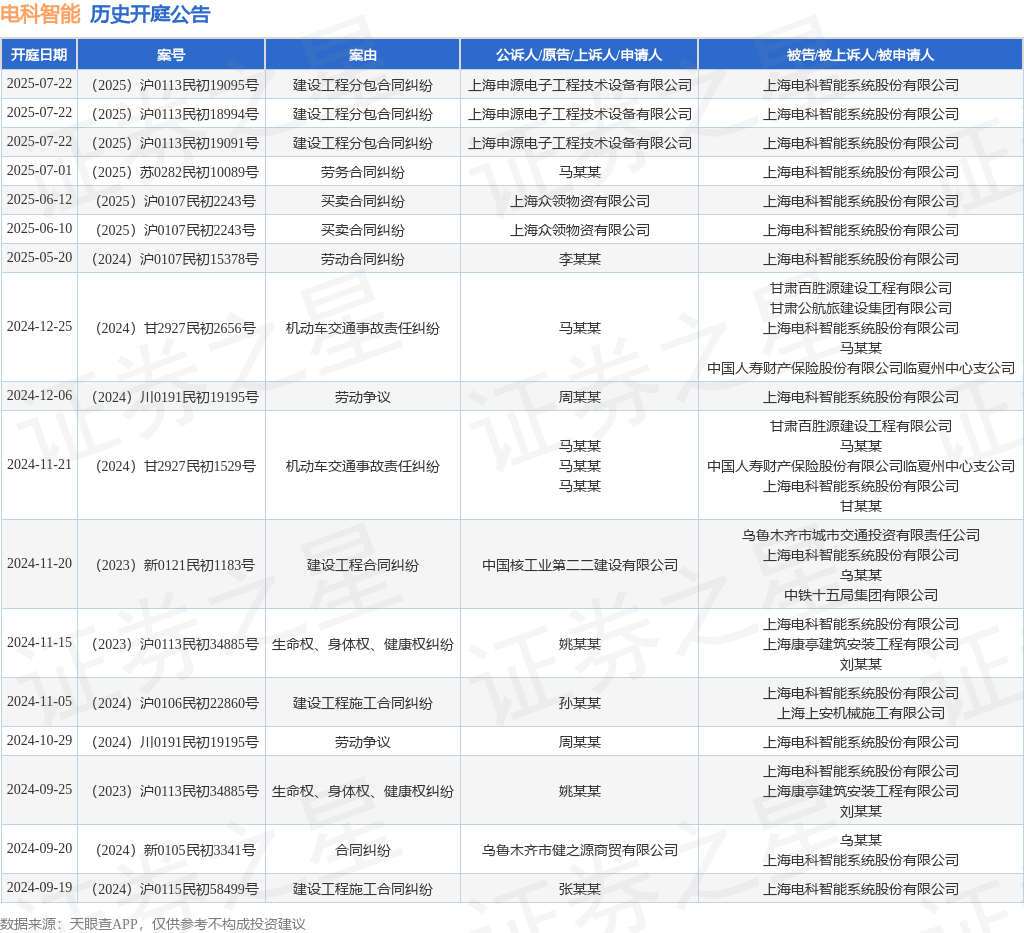Select 买卖合同纠纷 in the 2025-06-12 row

click(362, 201)
